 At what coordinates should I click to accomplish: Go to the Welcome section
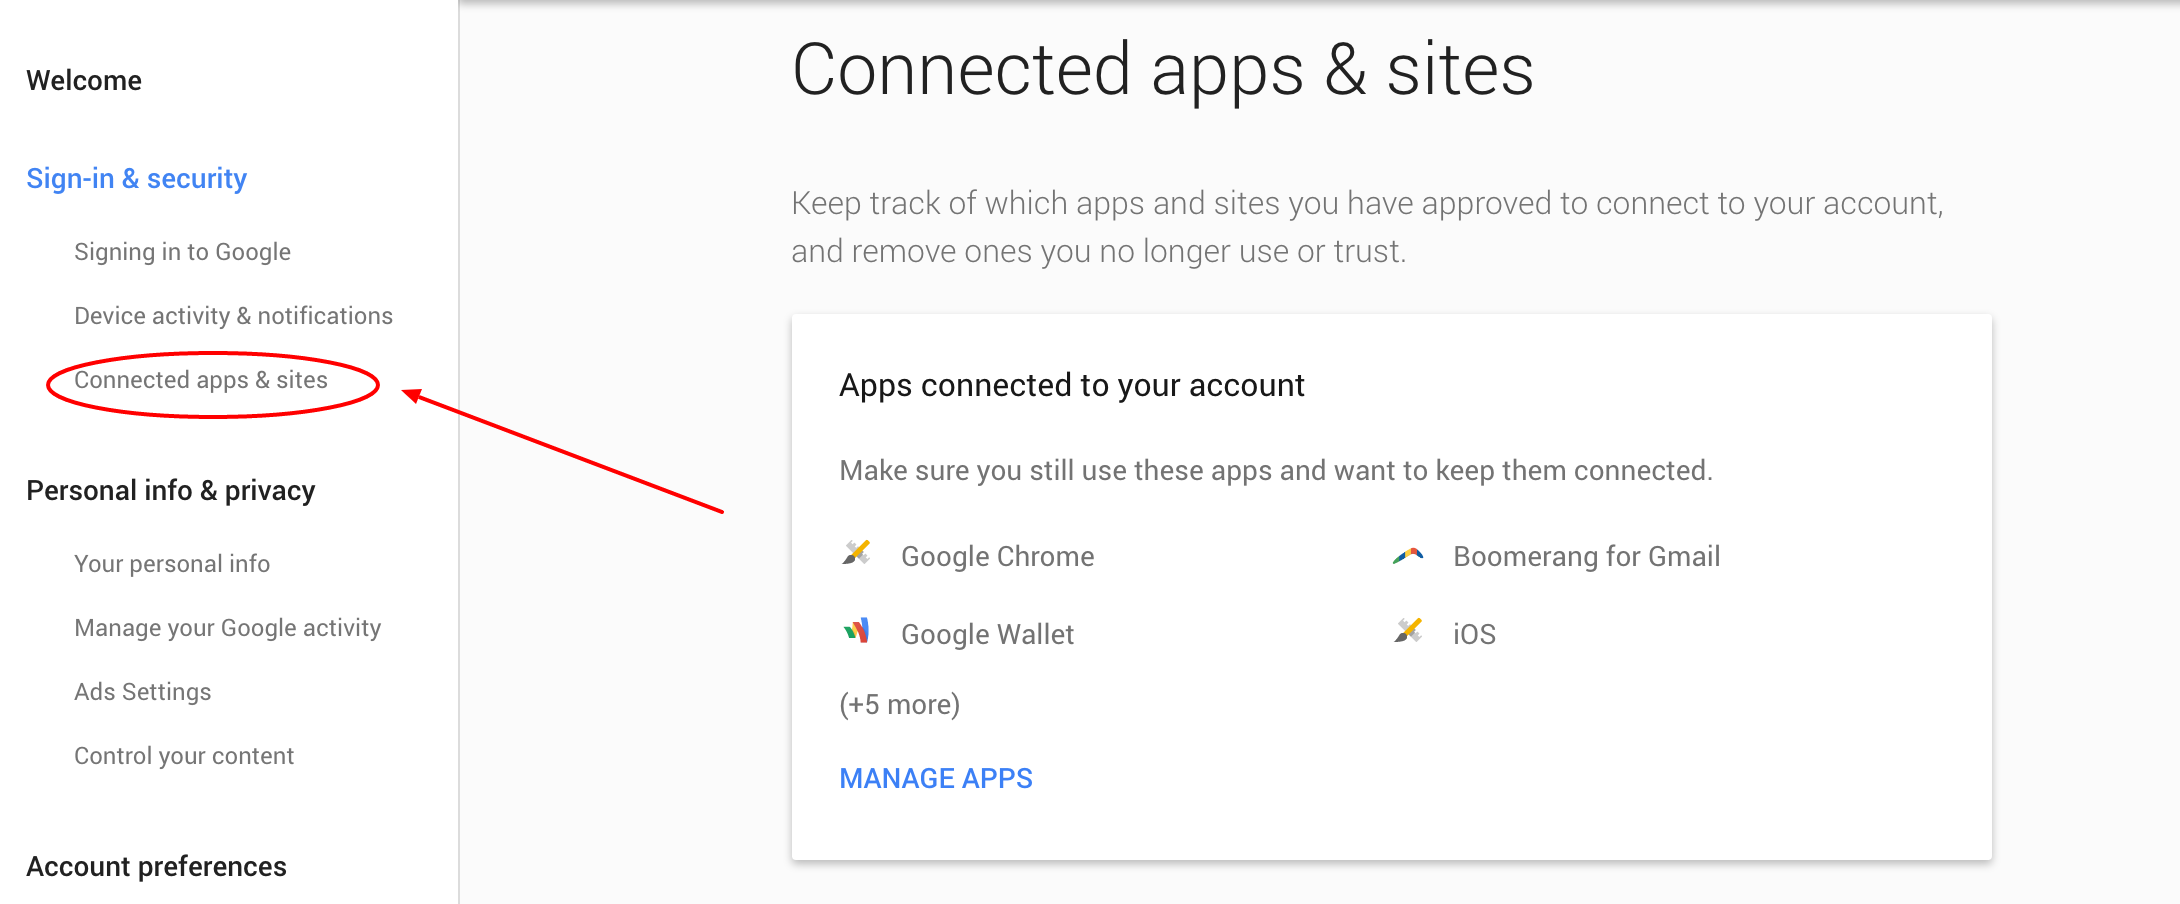(84, 80)
